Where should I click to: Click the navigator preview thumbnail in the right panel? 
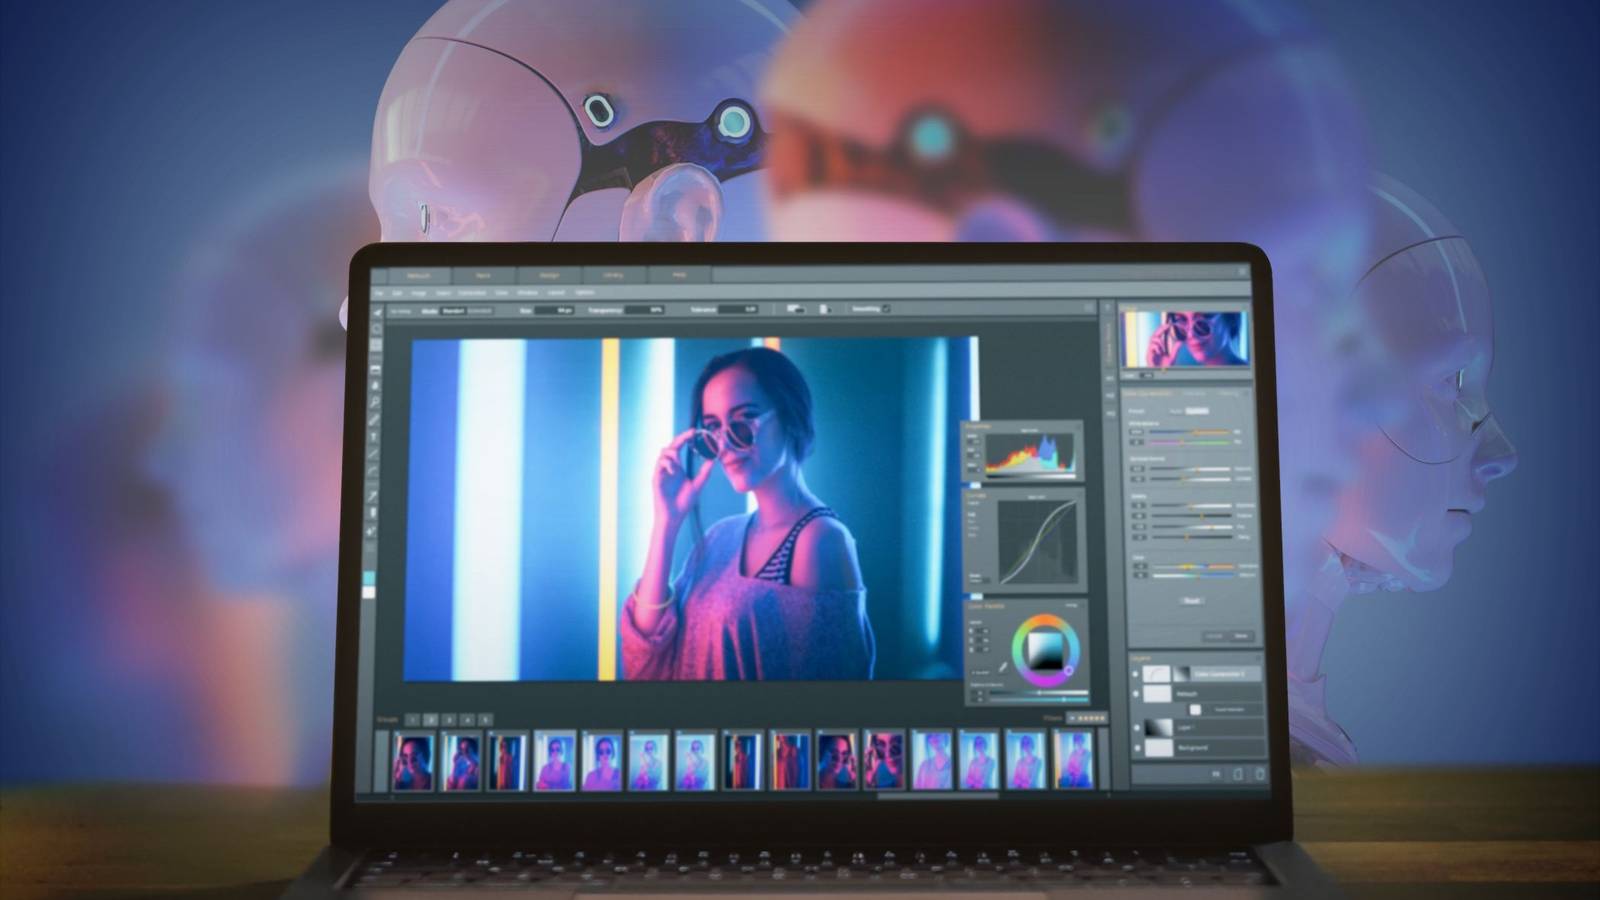(x=1185, y=338)
